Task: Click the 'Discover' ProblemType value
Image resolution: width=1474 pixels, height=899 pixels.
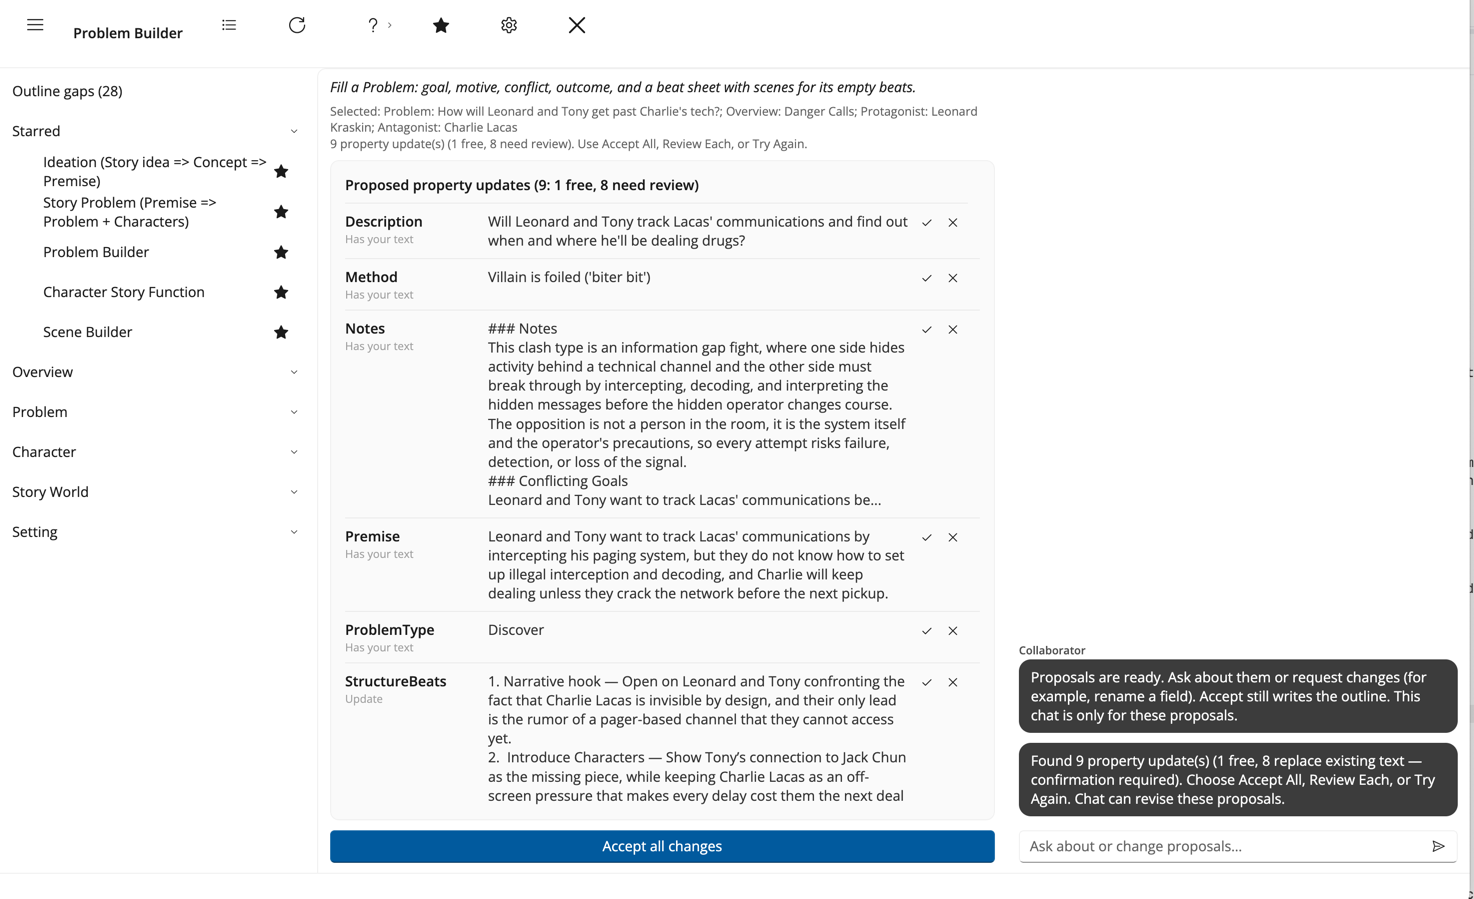Action: click(516, 630)
